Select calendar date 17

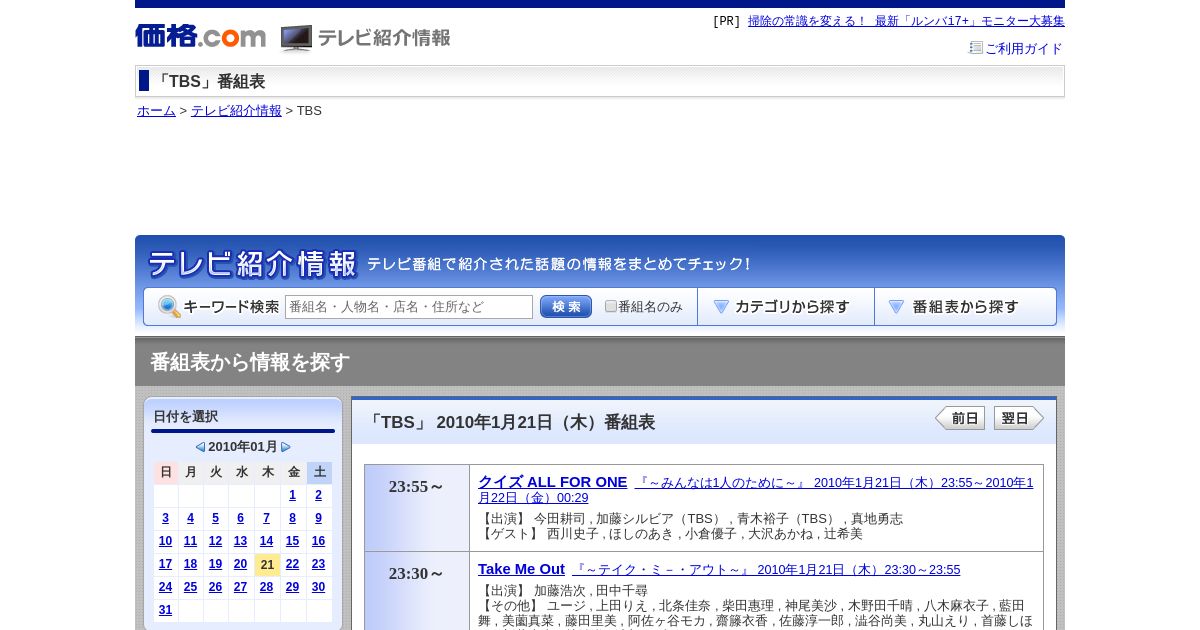(x=165, y=564)
